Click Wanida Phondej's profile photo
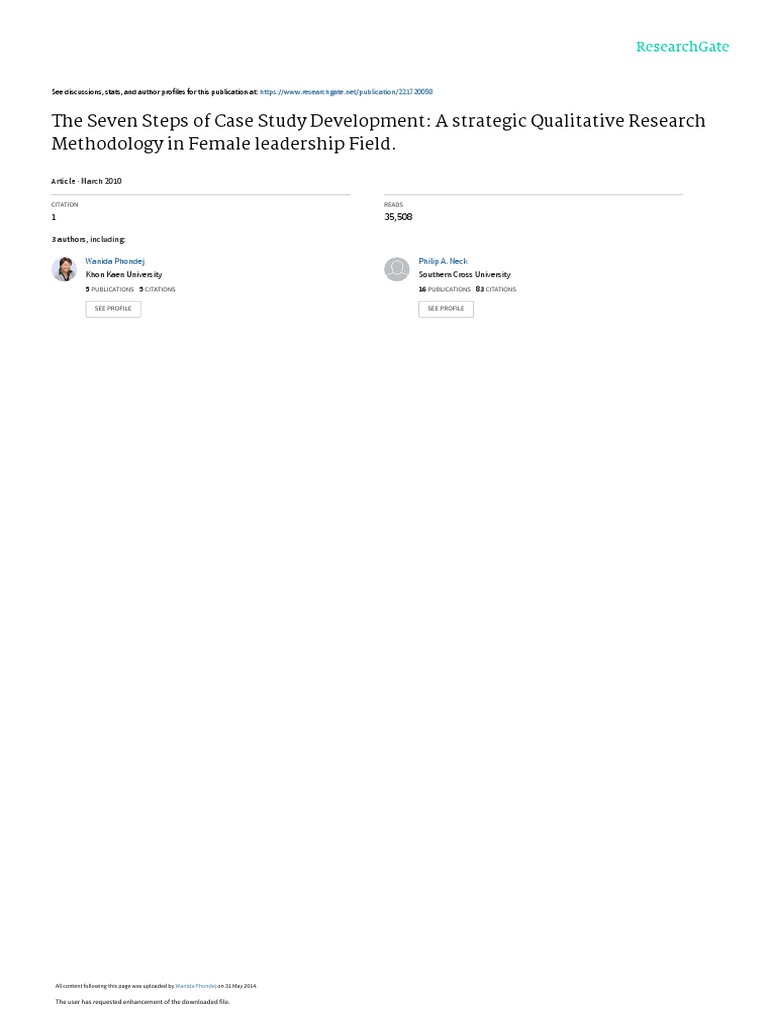Viewport: 768px width, 1024px height. click(x=64, y=269)
